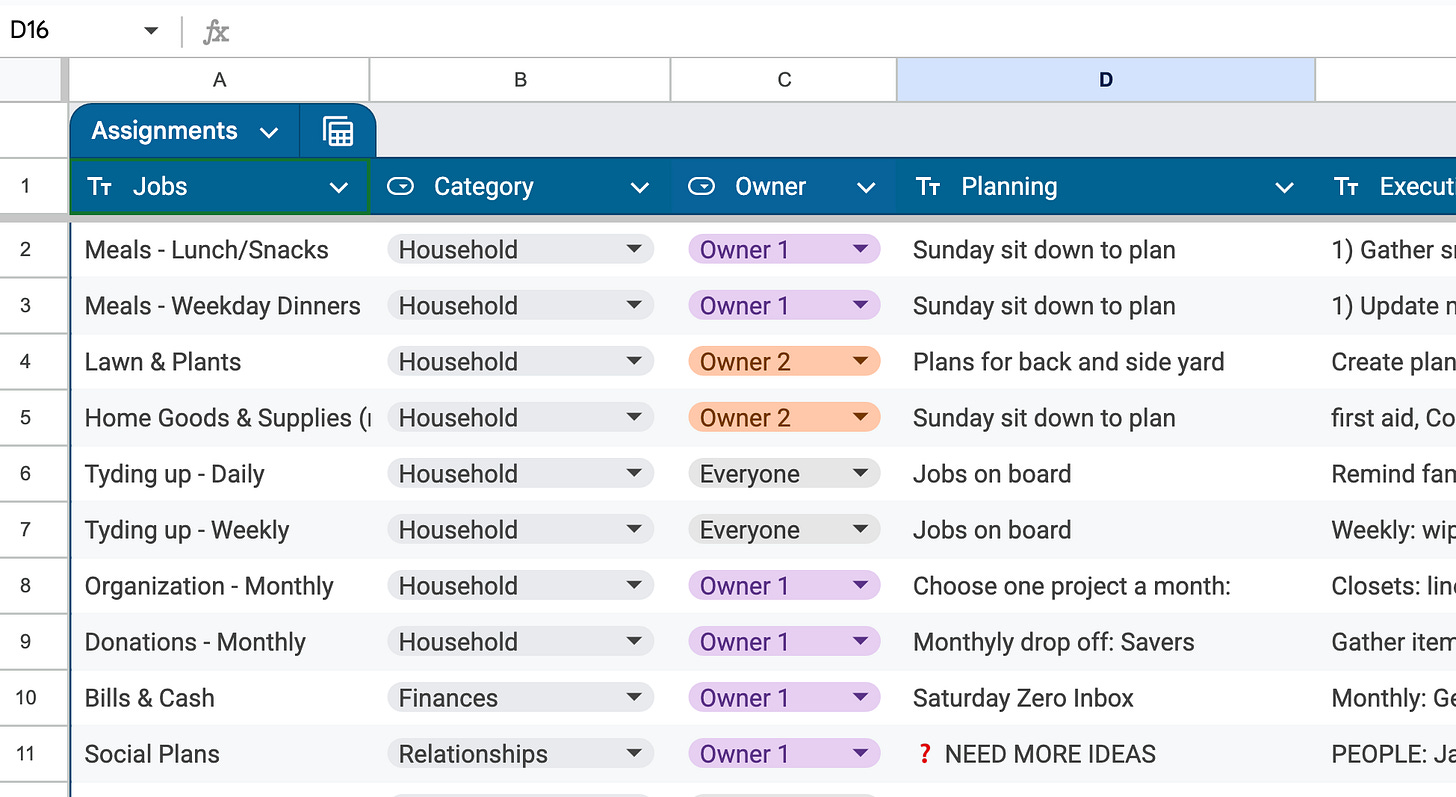Viewport: 1456px width, 797px height.
Task: Expand the Assignments table menu chevron
Action: [x=268, y=132]
